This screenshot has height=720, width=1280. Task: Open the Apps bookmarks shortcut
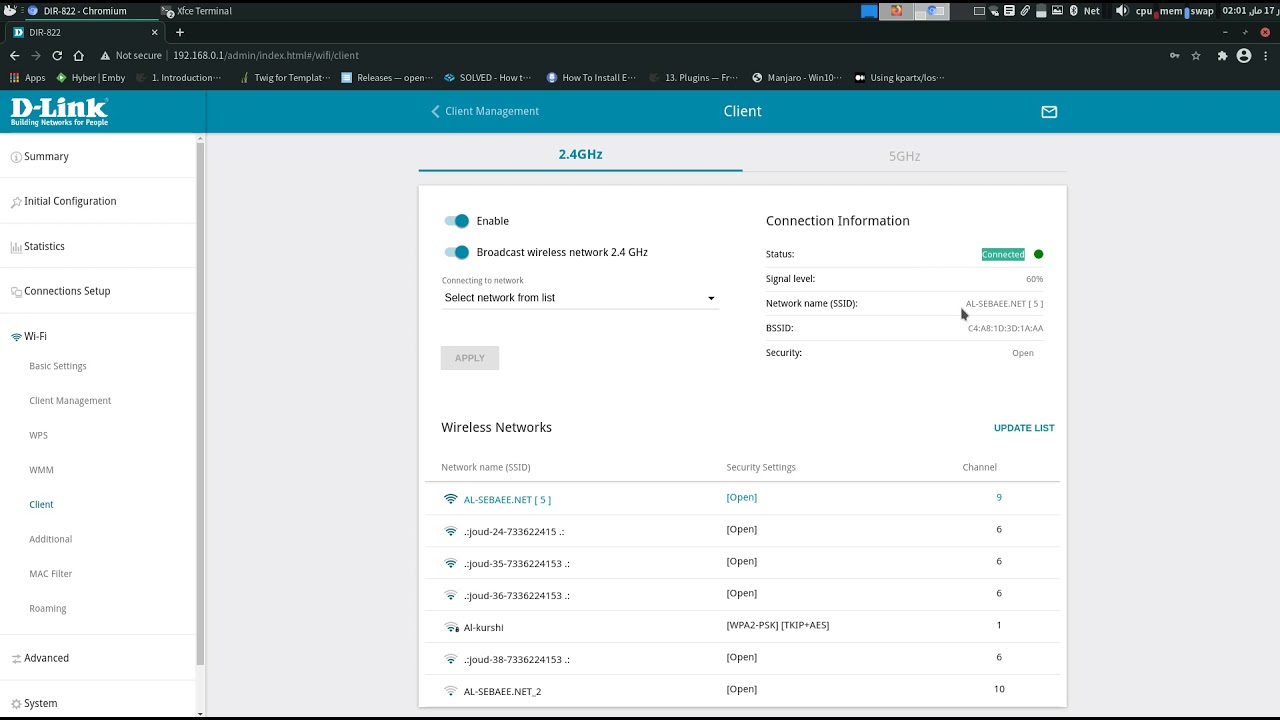(28, 78)
